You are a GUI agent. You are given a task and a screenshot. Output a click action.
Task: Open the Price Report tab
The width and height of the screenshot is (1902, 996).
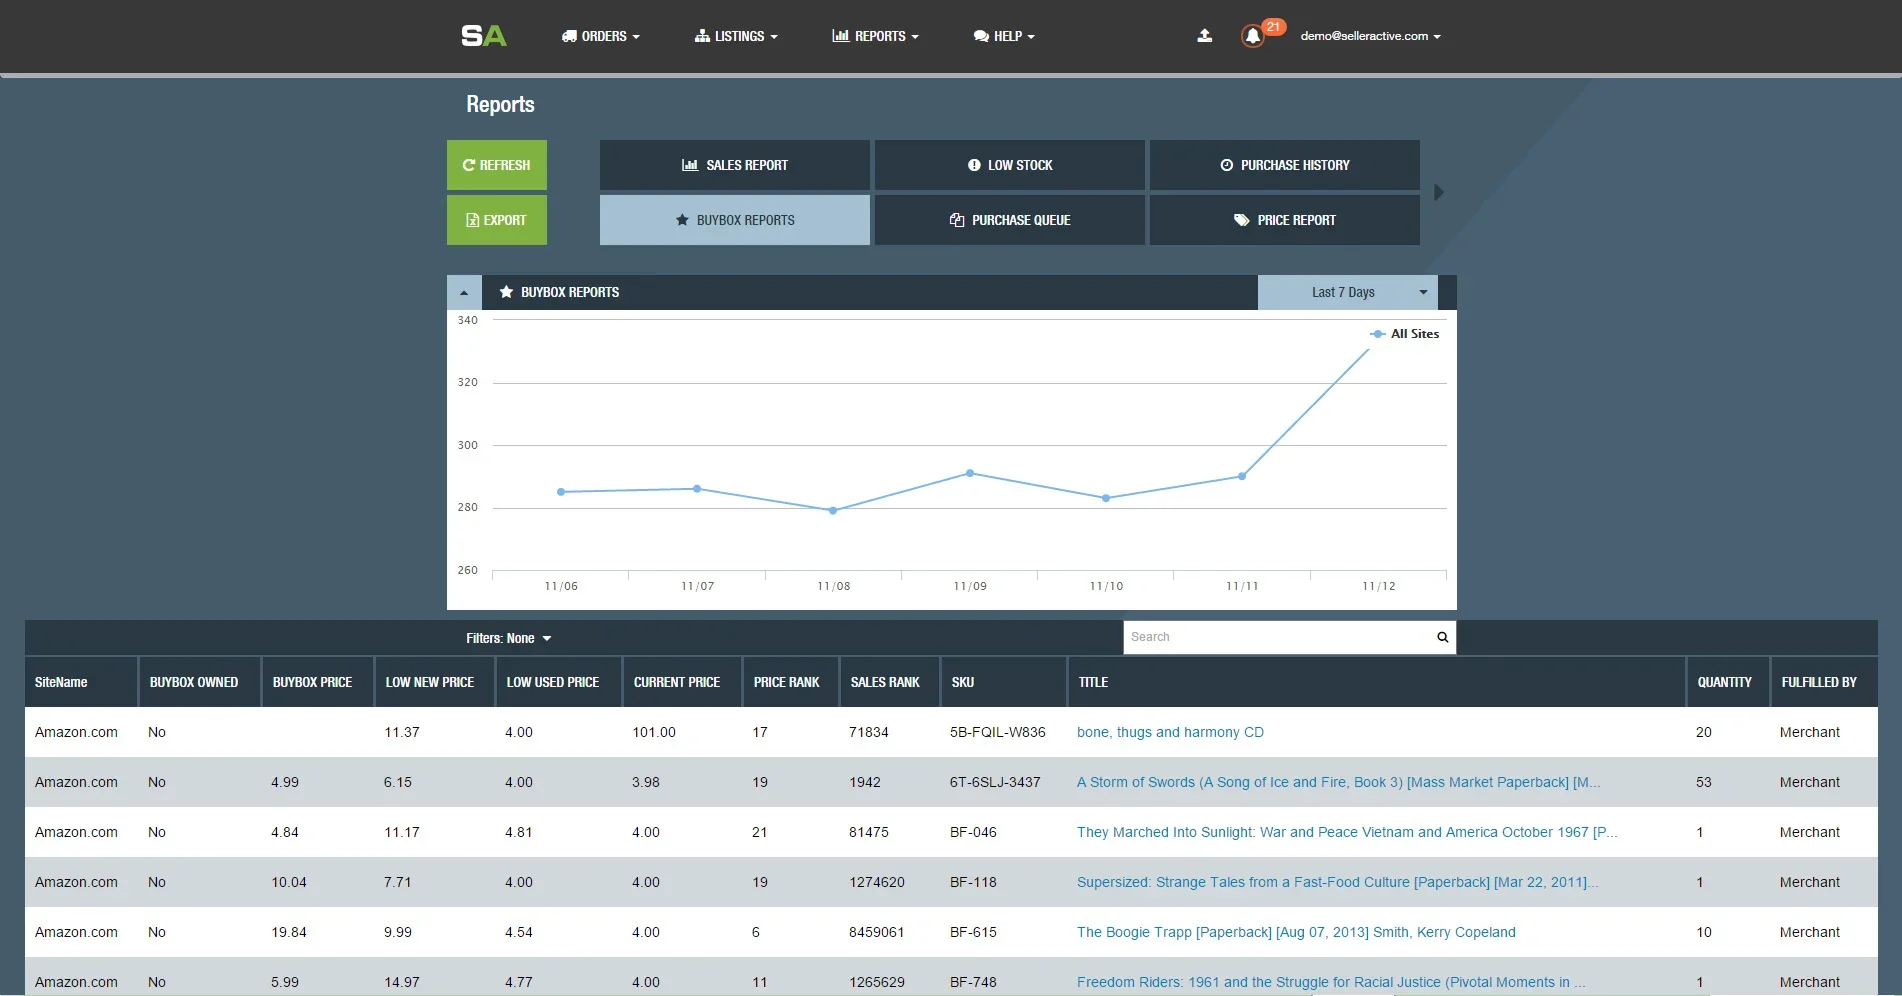[x=1285, y=220]
